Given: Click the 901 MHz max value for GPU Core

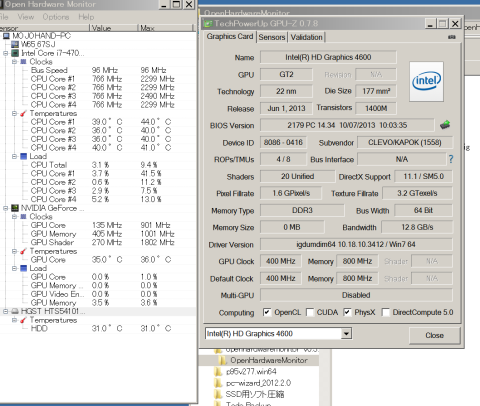Looking at the screenshot, I should (x=155, y=225).
